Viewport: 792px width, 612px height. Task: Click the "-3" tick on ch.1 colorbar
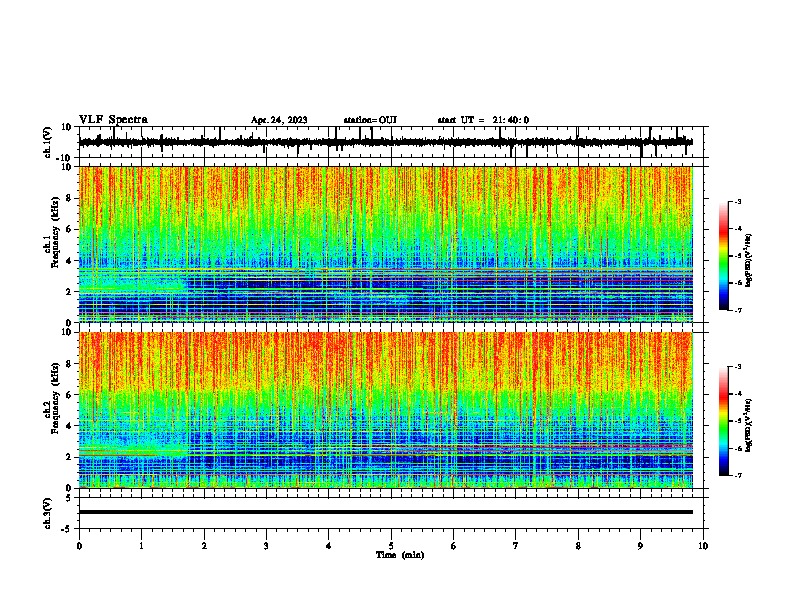[x=738, y=201]
